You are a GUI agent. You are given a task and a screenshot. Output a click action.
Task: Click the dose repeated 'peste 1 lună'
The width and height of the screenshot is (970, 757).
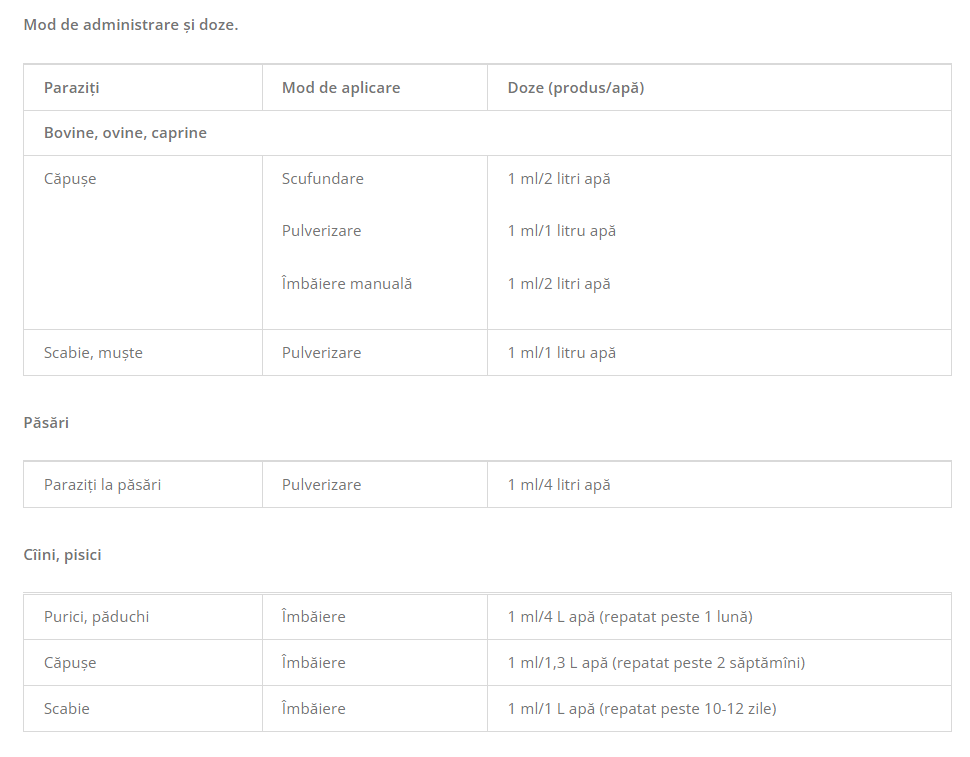630,617
